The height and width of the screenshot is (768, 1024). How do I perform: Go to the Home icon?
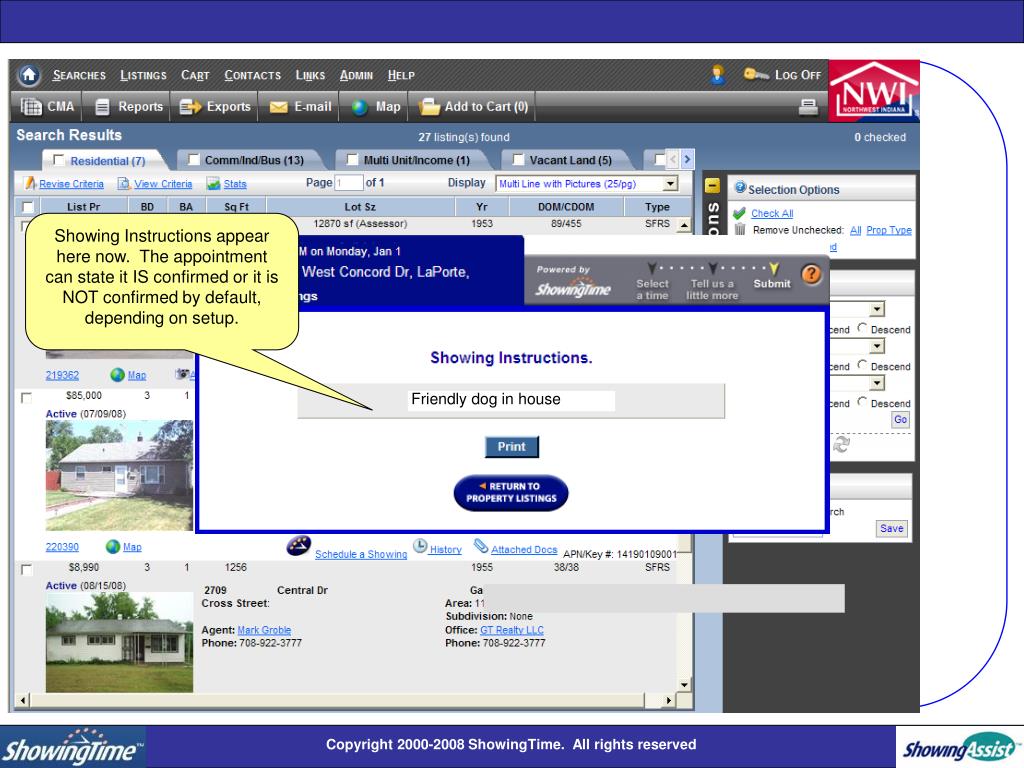click(x=29, y=75)
